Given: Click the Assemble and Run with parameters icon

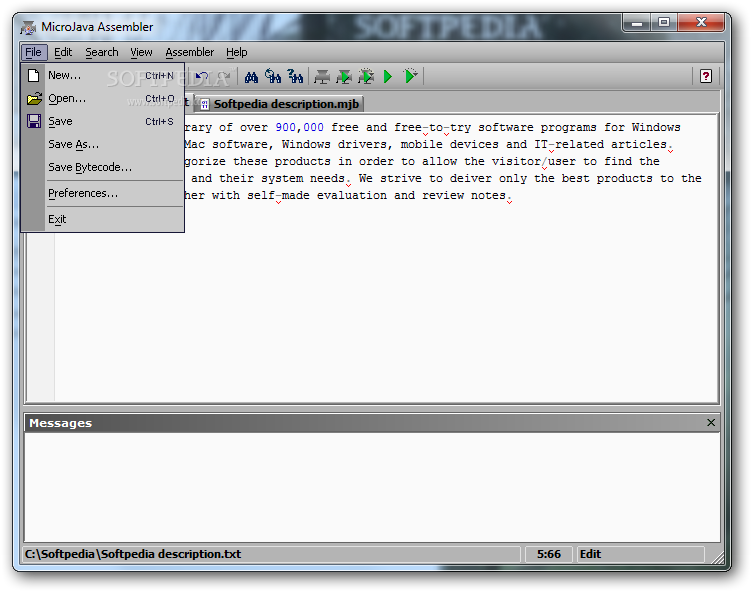Looking at the screenshot, I should (x=366, y=76).
